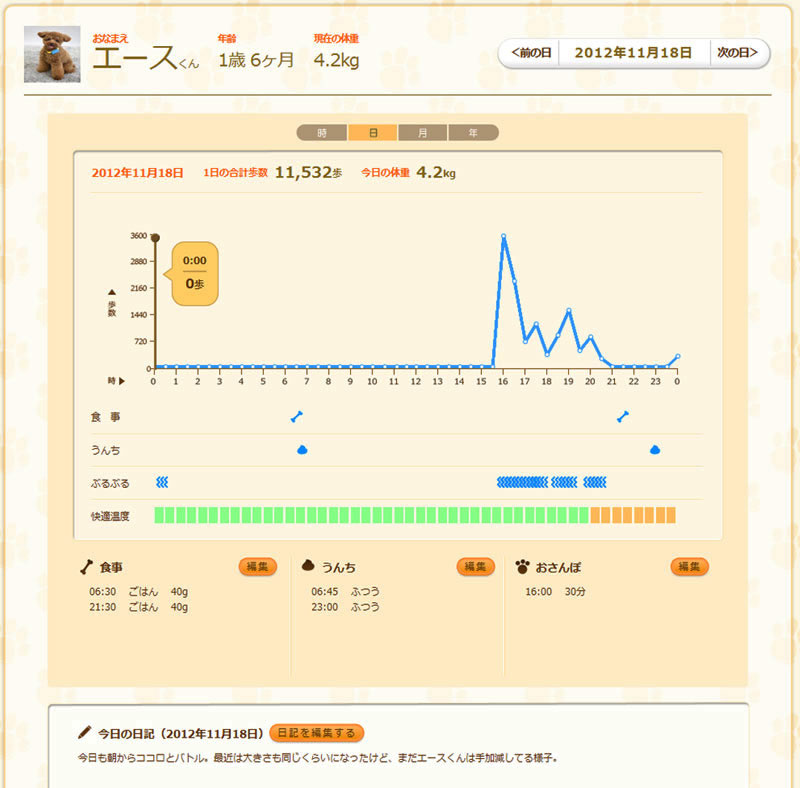Click the dog profile photo thumbnail
Screen dimensions: 800x788
pyautogui.click(x=52, y=54)
